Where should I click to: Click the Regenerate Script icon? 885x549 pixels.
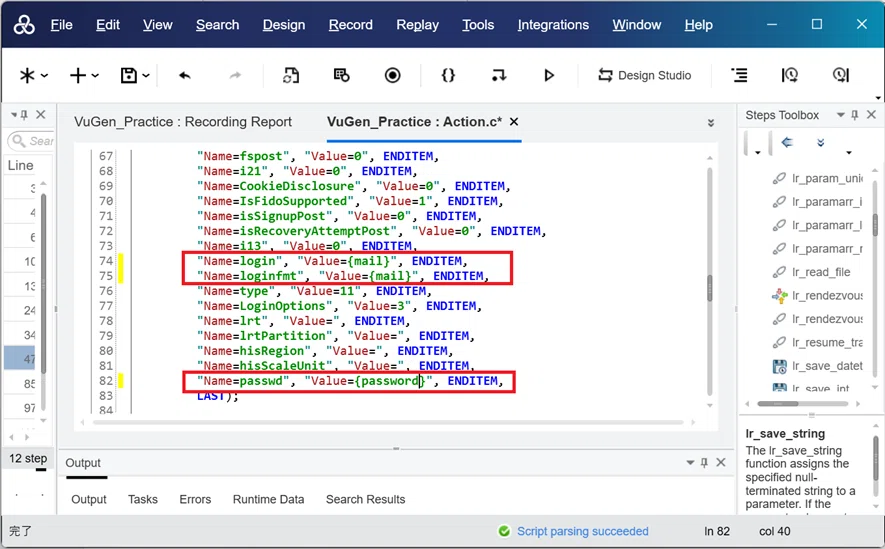coord(291,75)
